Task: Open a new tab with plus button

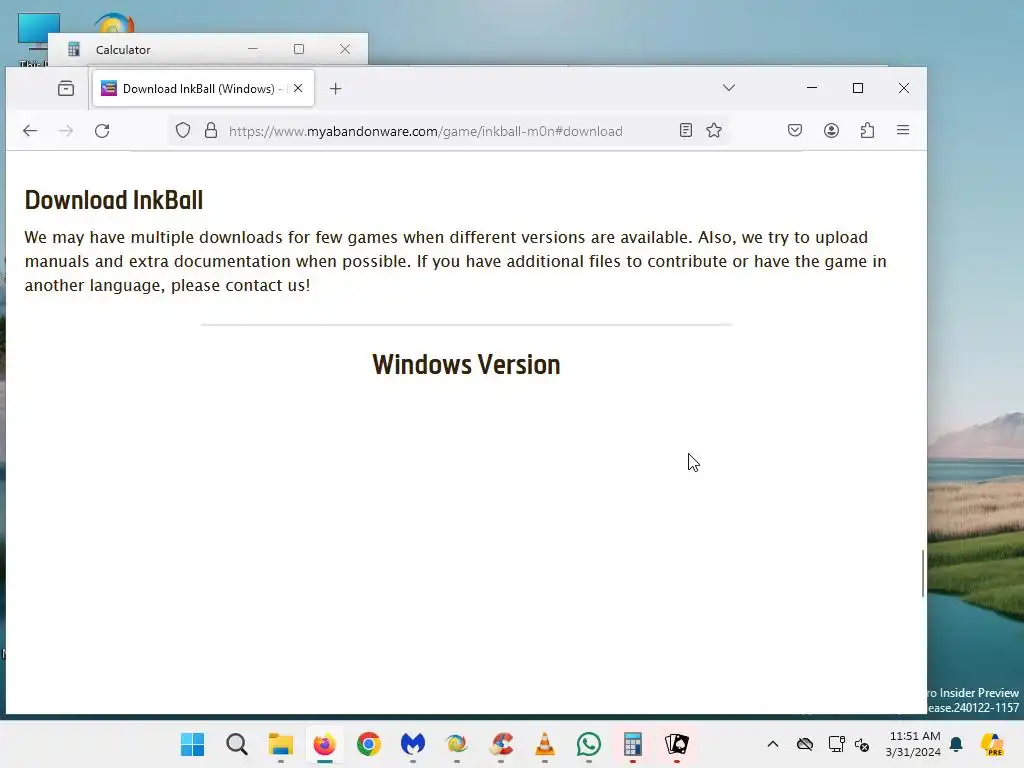Action: click(x=336, y=89)
